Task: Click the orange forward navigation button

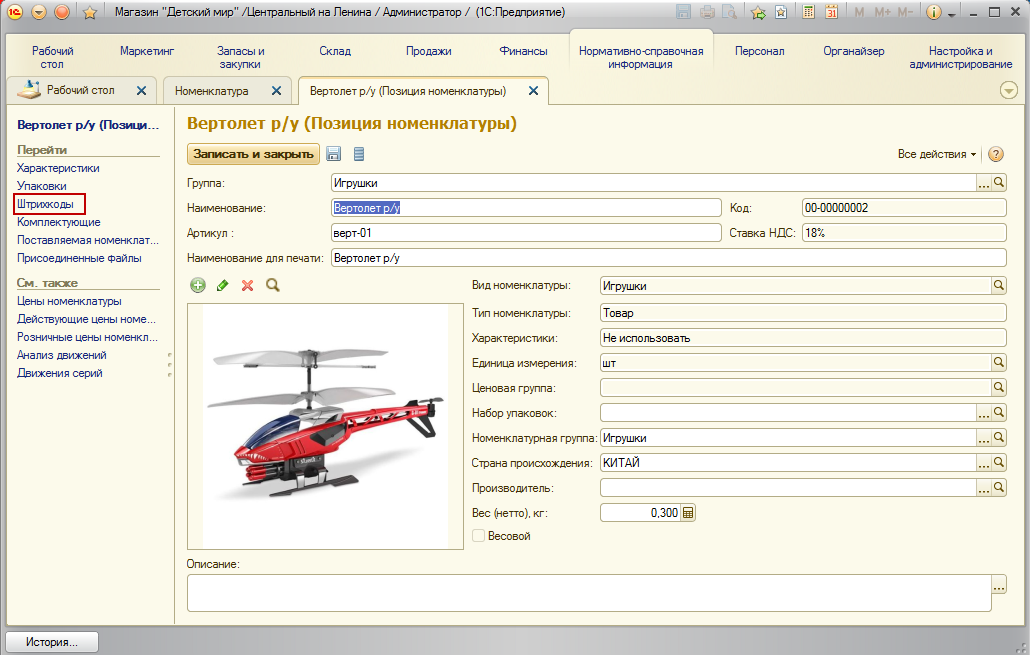Action: coord(62,12)
